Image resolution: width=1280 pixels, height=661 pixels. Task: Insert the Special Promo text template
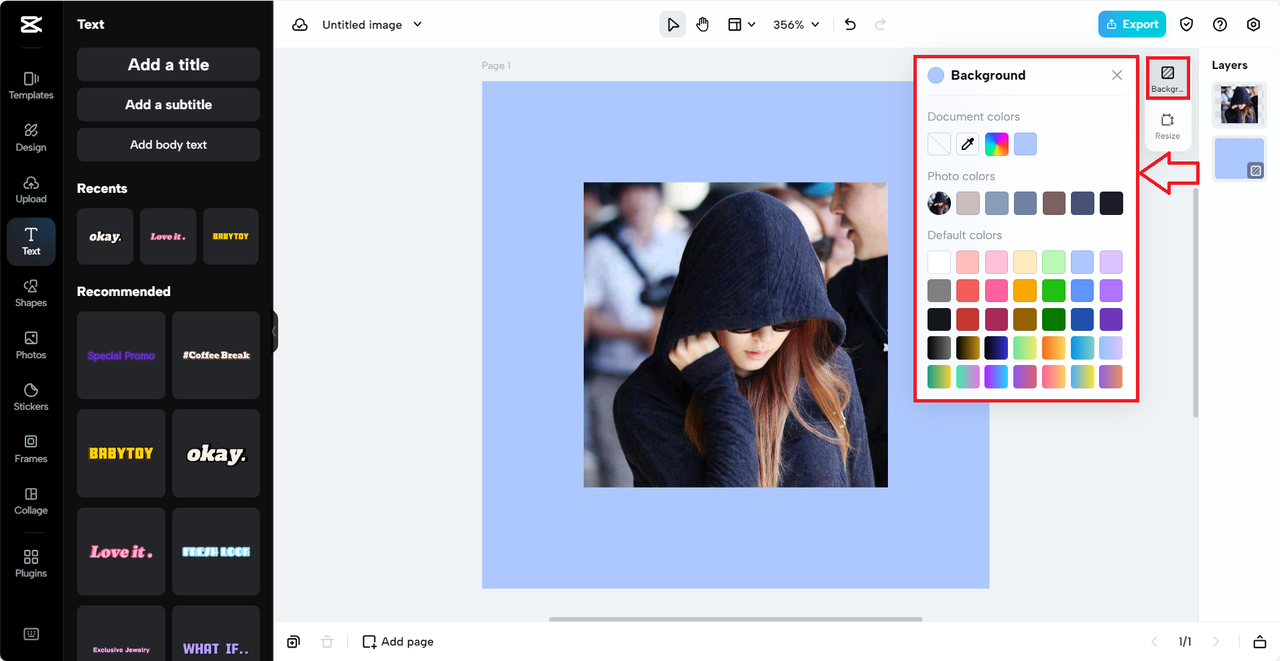(121, 355)
